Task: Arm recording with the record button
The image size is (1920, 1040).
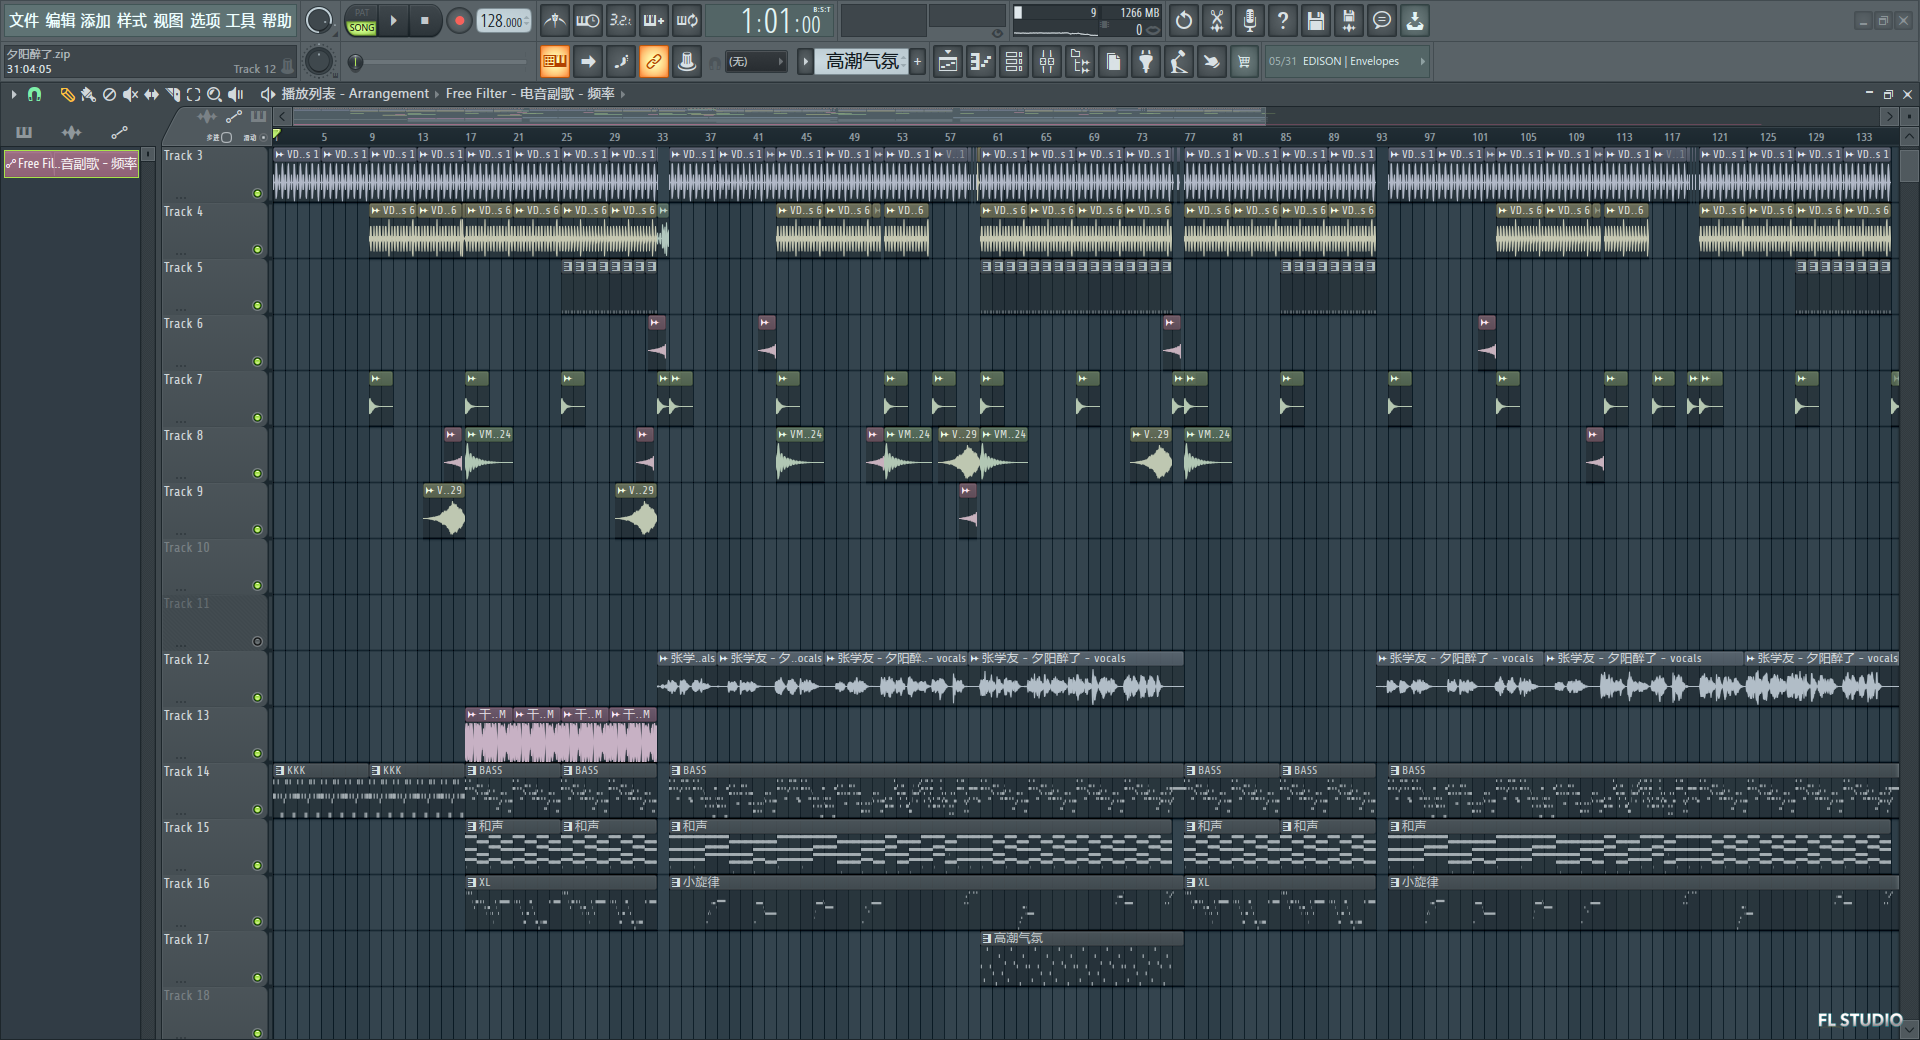Action: [x=459, y=20]
